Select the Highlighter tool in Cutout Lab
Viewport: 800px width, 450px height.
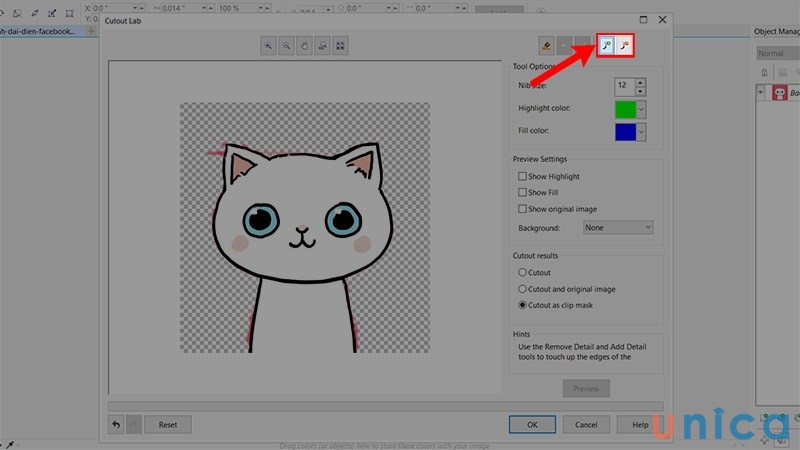click(545, 46)
